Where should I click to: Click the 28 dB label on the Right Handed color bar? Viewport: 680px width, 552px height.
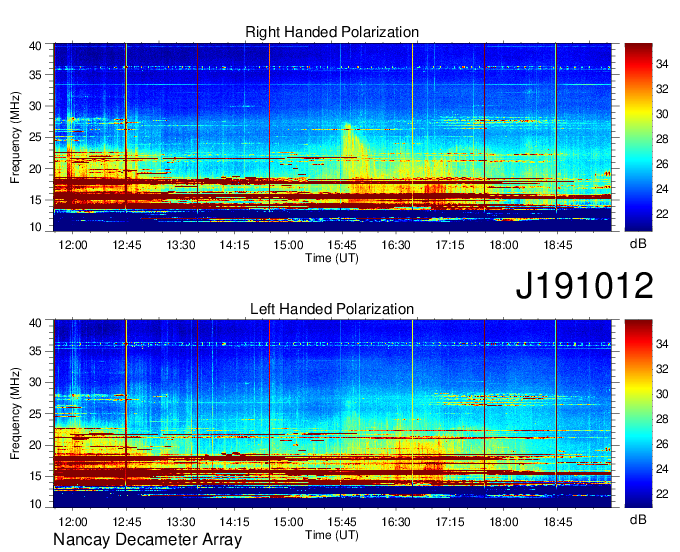(x=662, y=139)
